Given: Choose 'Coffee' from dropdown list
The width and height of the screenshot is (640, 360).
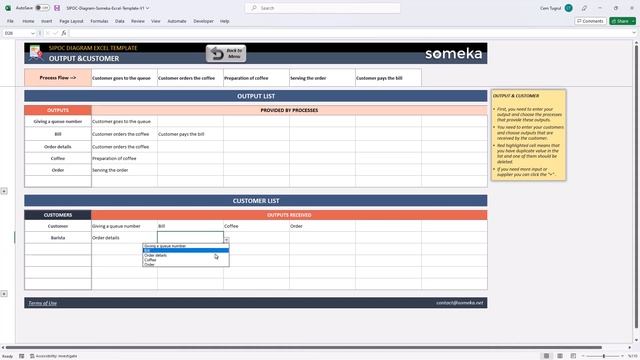Looking at the screenshot, I should coord(186,260).
